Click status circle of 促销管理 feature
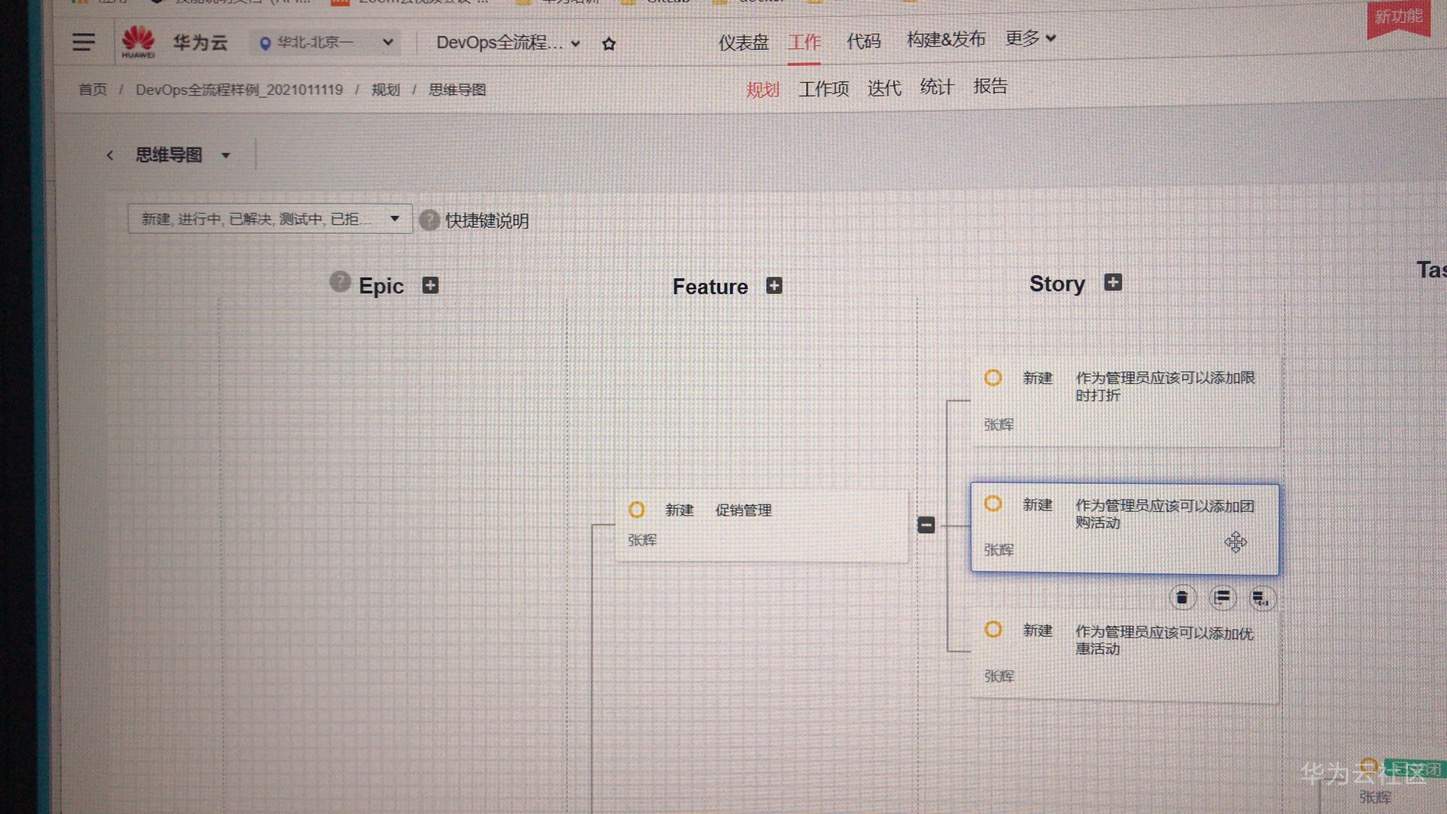Screen dimensions: 1447x814 tap(636, 510)
